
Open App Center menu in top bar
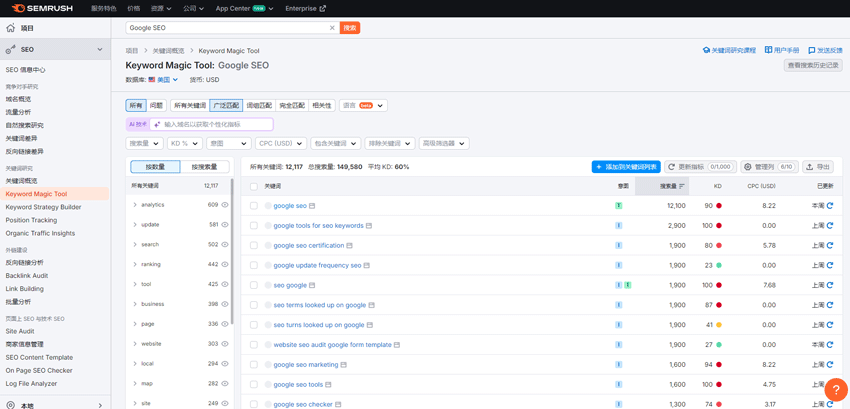coord(244,8)
